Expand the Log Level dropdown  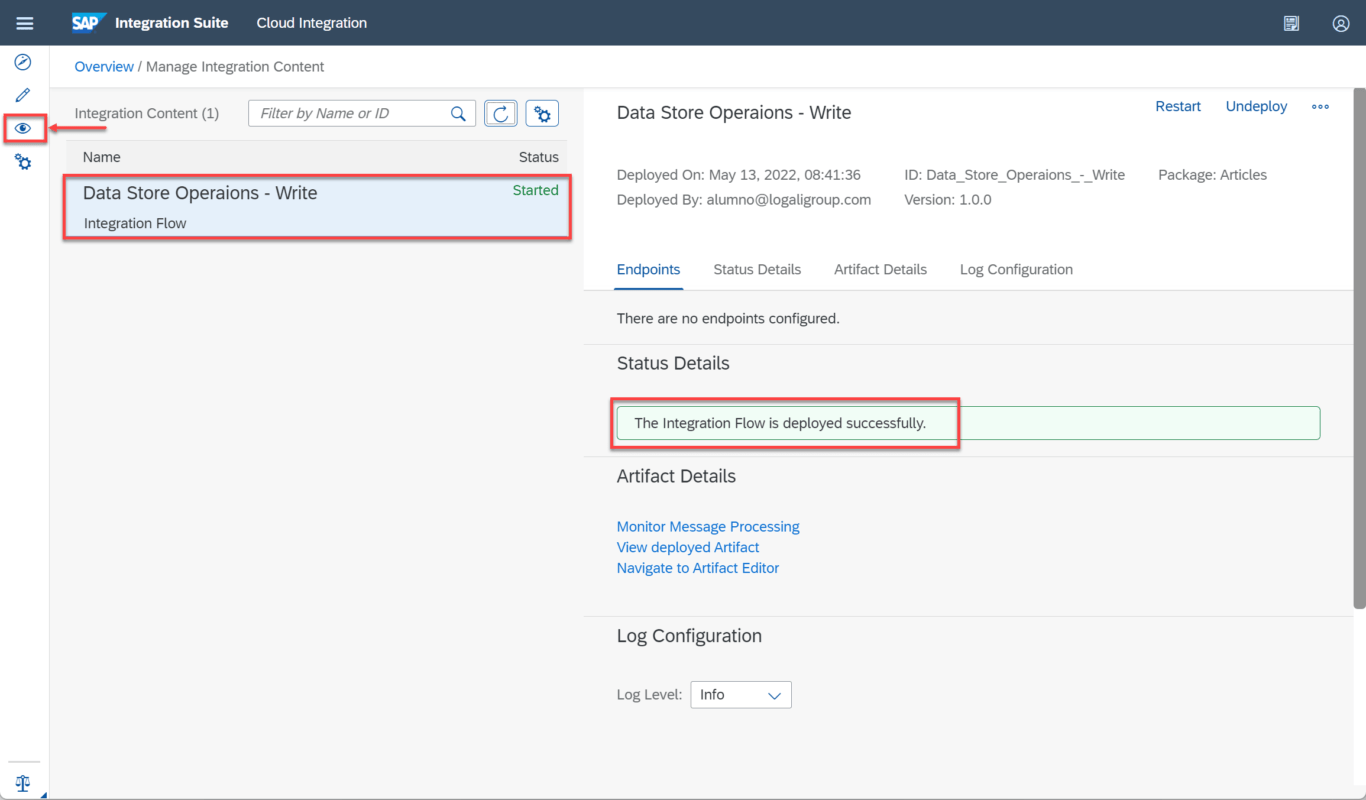741,694
